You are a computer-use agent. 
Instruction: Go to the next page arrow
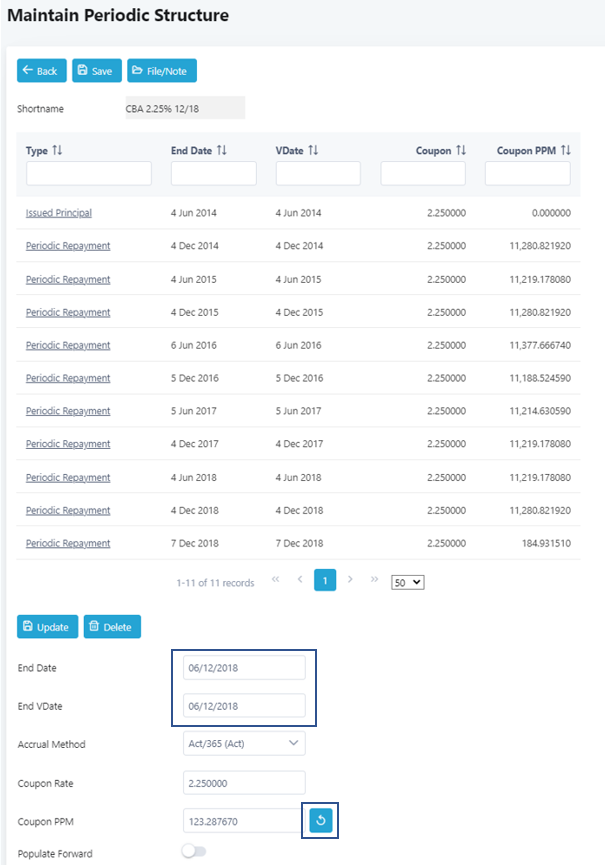350,580
